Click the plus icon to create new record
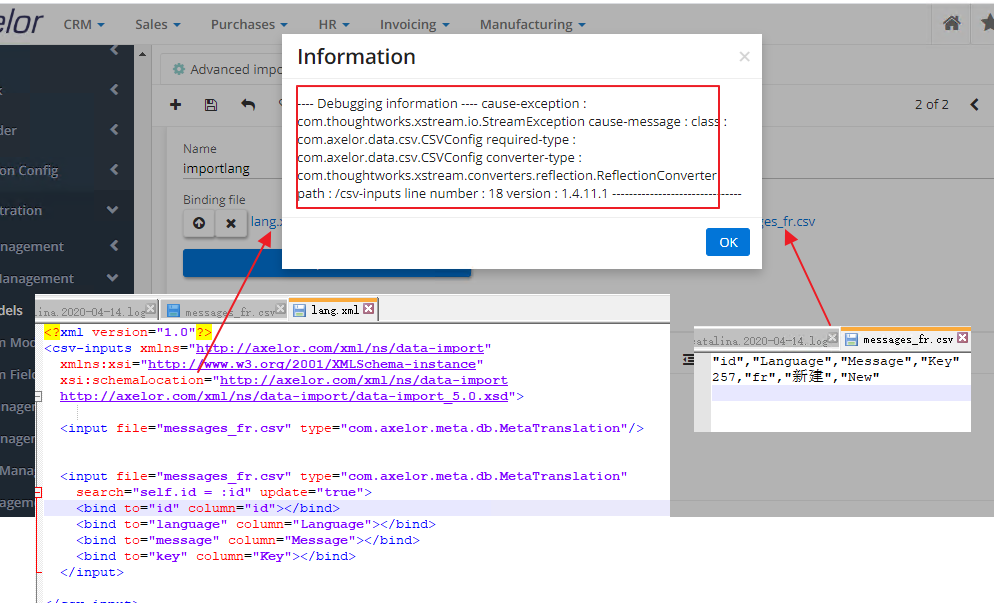Viewport: 994px width, 603px height. (176, 105)
